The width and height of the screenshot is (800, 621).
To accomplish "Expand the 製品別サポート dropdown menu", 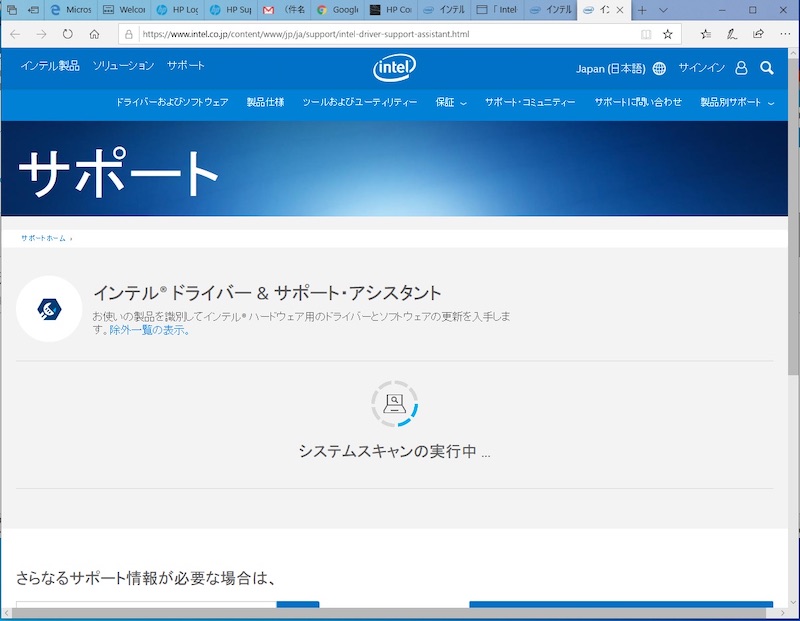I will tap(737, 102).
